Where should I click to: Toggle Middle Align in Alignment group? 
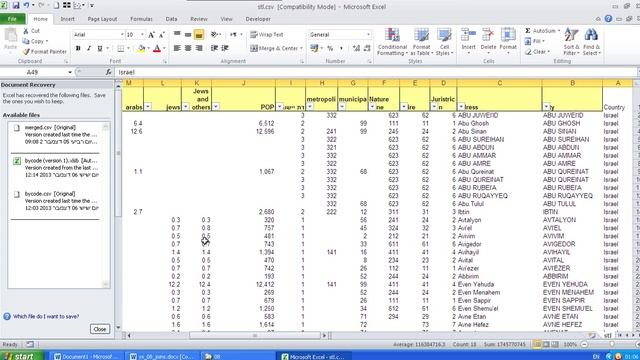click(x=188, y=35)
